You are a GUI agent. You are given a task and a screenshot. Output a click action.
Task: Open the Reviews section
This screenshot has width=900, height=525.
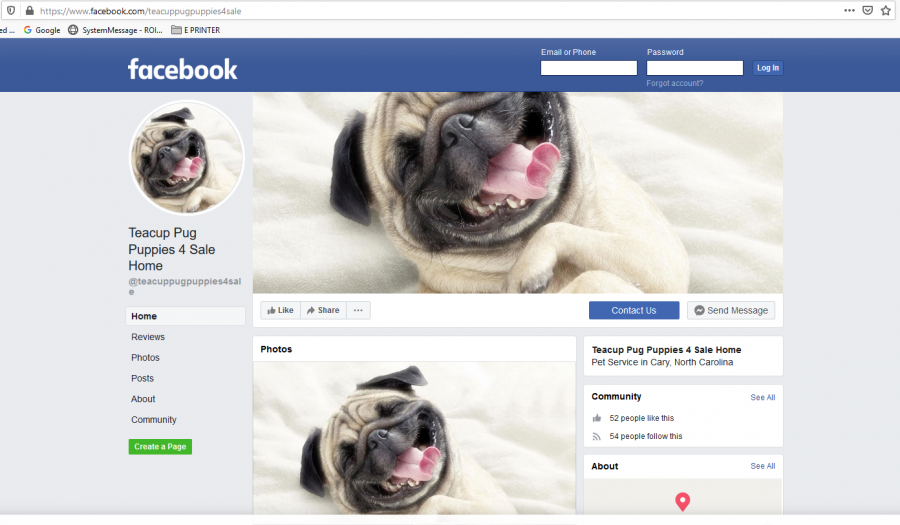tap(148, 337)
